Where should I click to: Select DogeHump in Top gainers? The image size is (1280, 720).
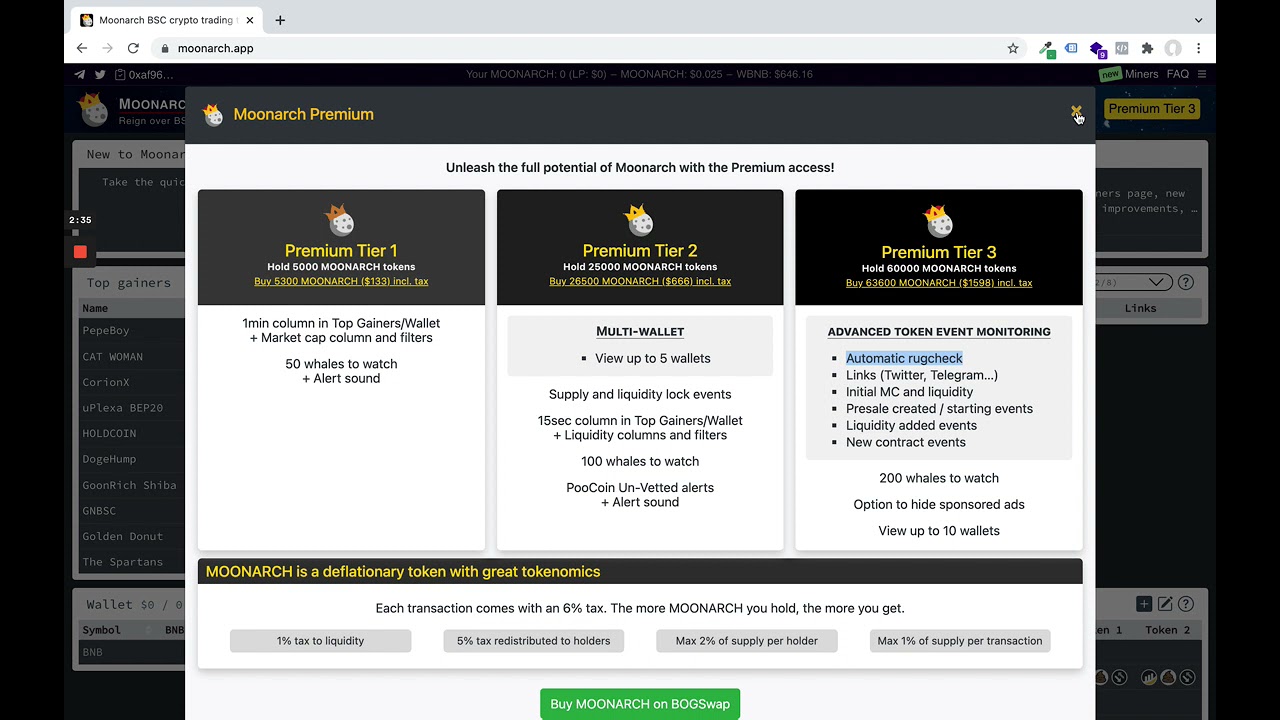point(109,459)
